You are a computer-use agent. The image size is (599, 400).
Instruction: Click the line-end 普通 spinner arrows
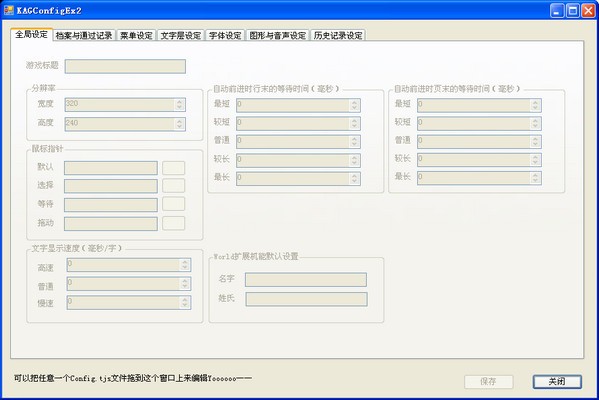[x=355, y=142]
